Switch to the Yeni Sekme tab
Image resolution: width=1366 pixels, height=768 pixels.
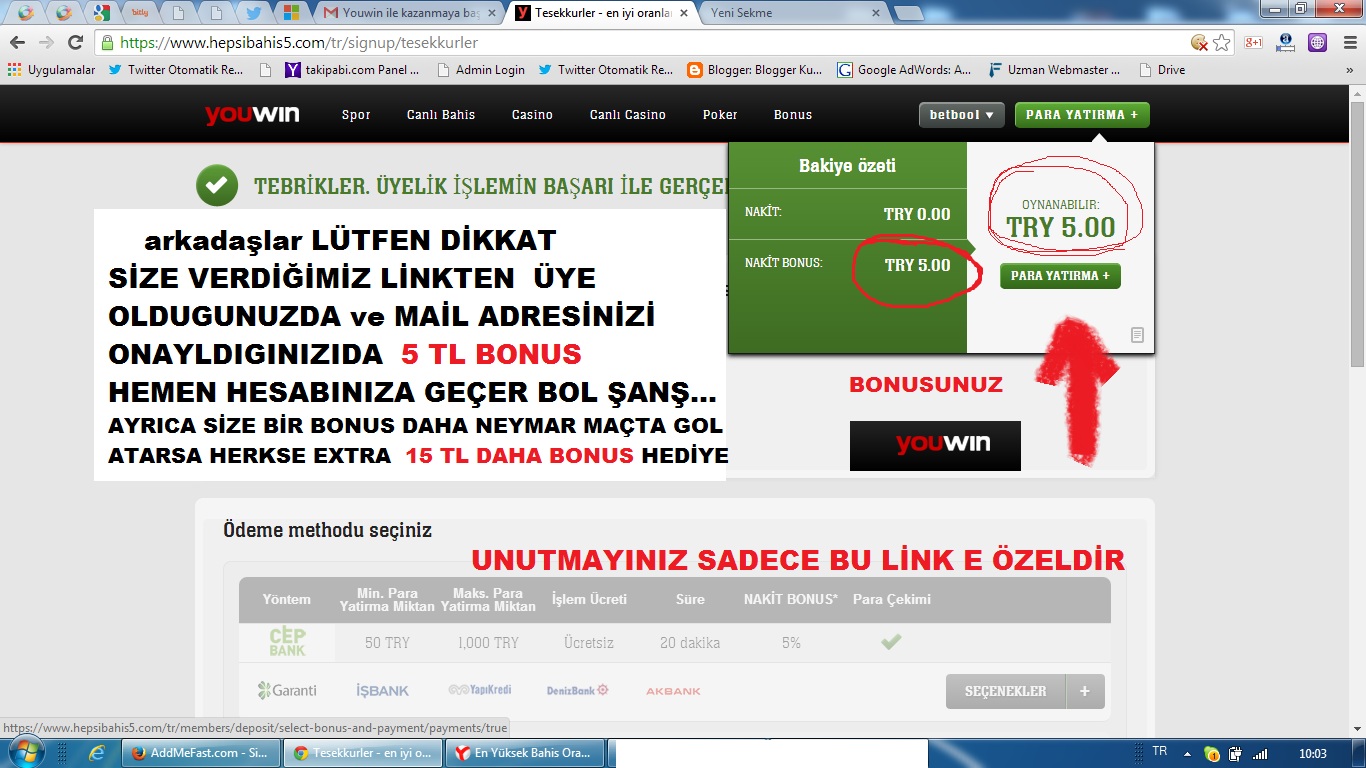(790, 14)
